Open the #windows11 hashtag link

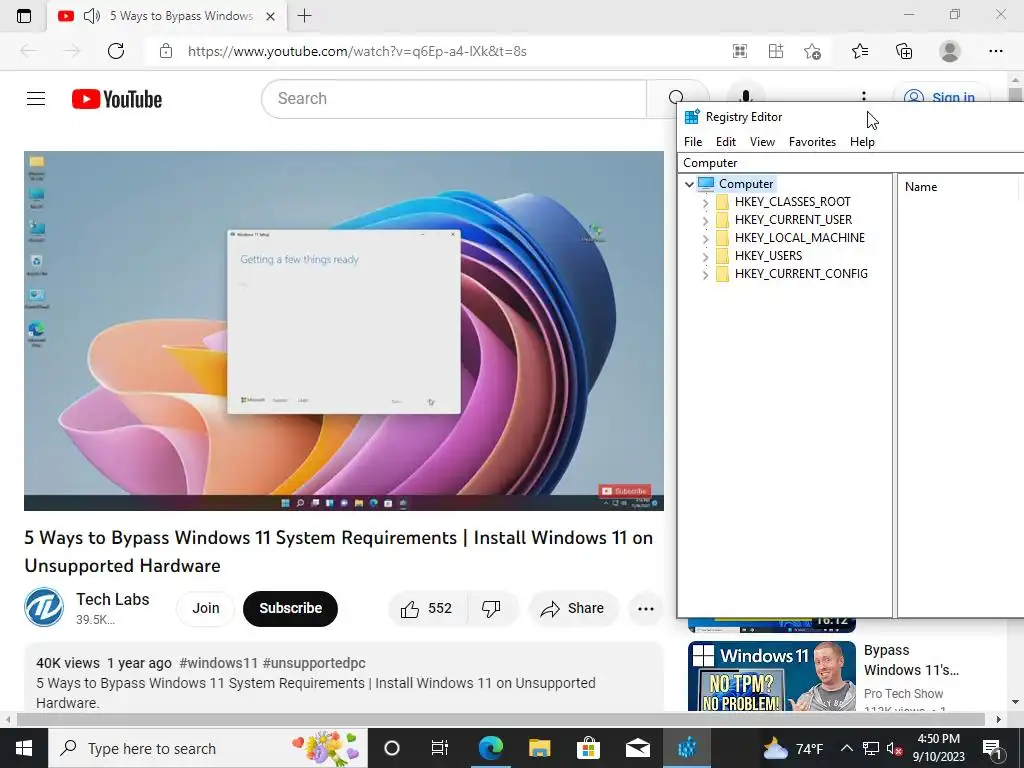tap(218, 664)
